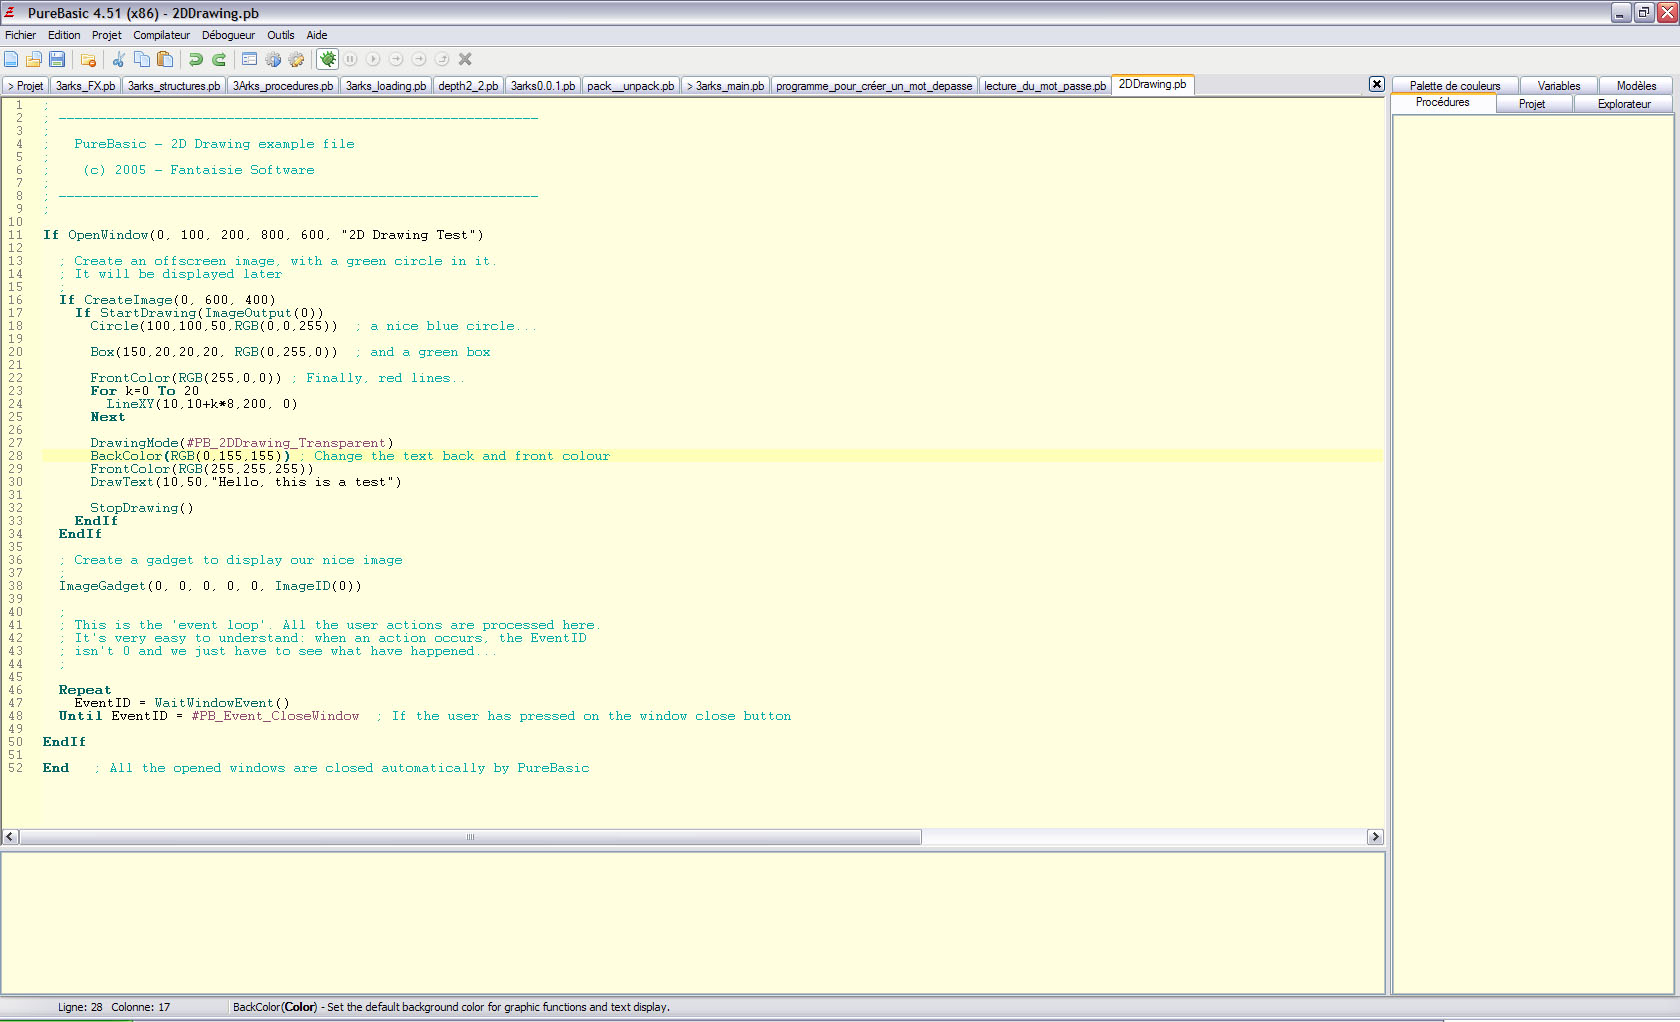Open the Edition menu
The height and width of the screenshot is (1022, 1680).
tap(64, 35)
